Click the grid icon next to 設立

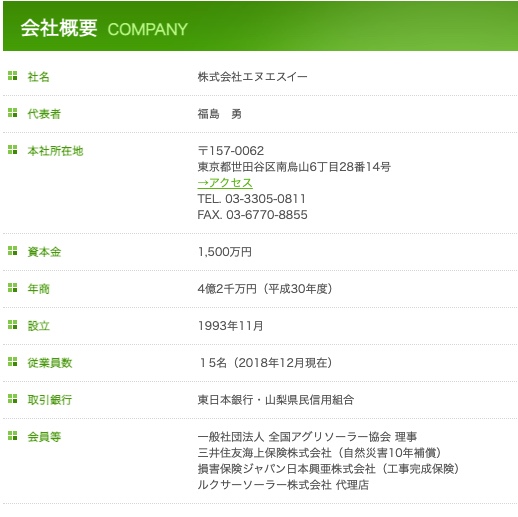click(13, 325)
